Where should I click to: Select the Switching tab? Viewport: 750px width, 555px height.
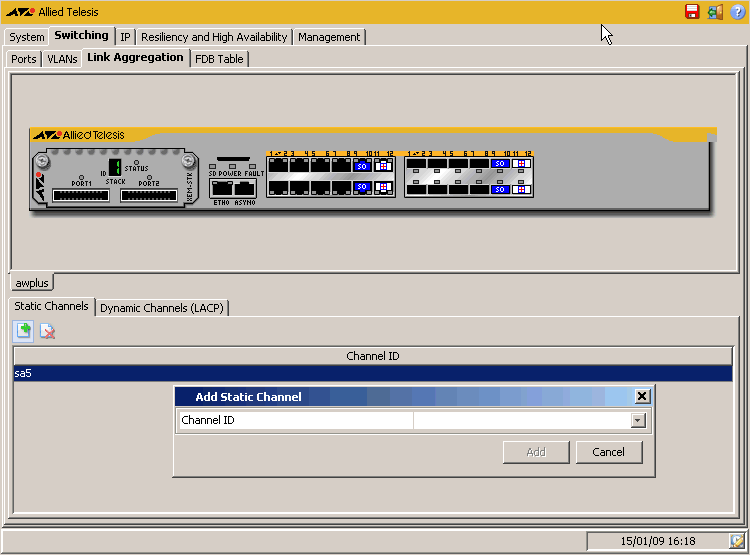pyautogui.click(x=81, y=35)
